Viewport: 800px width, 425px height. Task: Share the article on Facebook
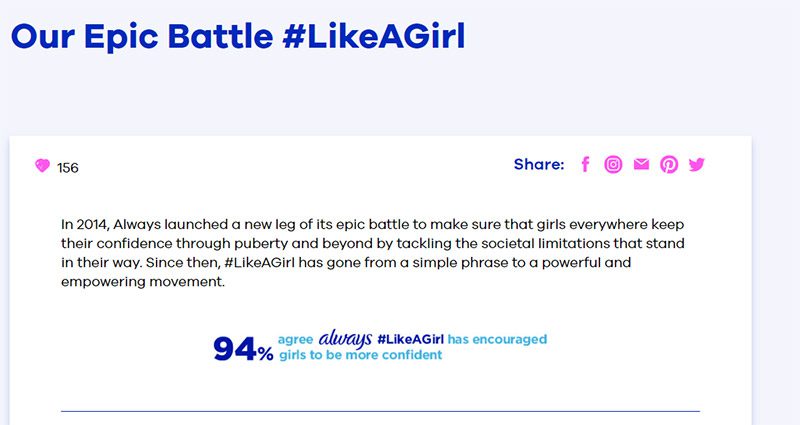click(x=585, y=164)
